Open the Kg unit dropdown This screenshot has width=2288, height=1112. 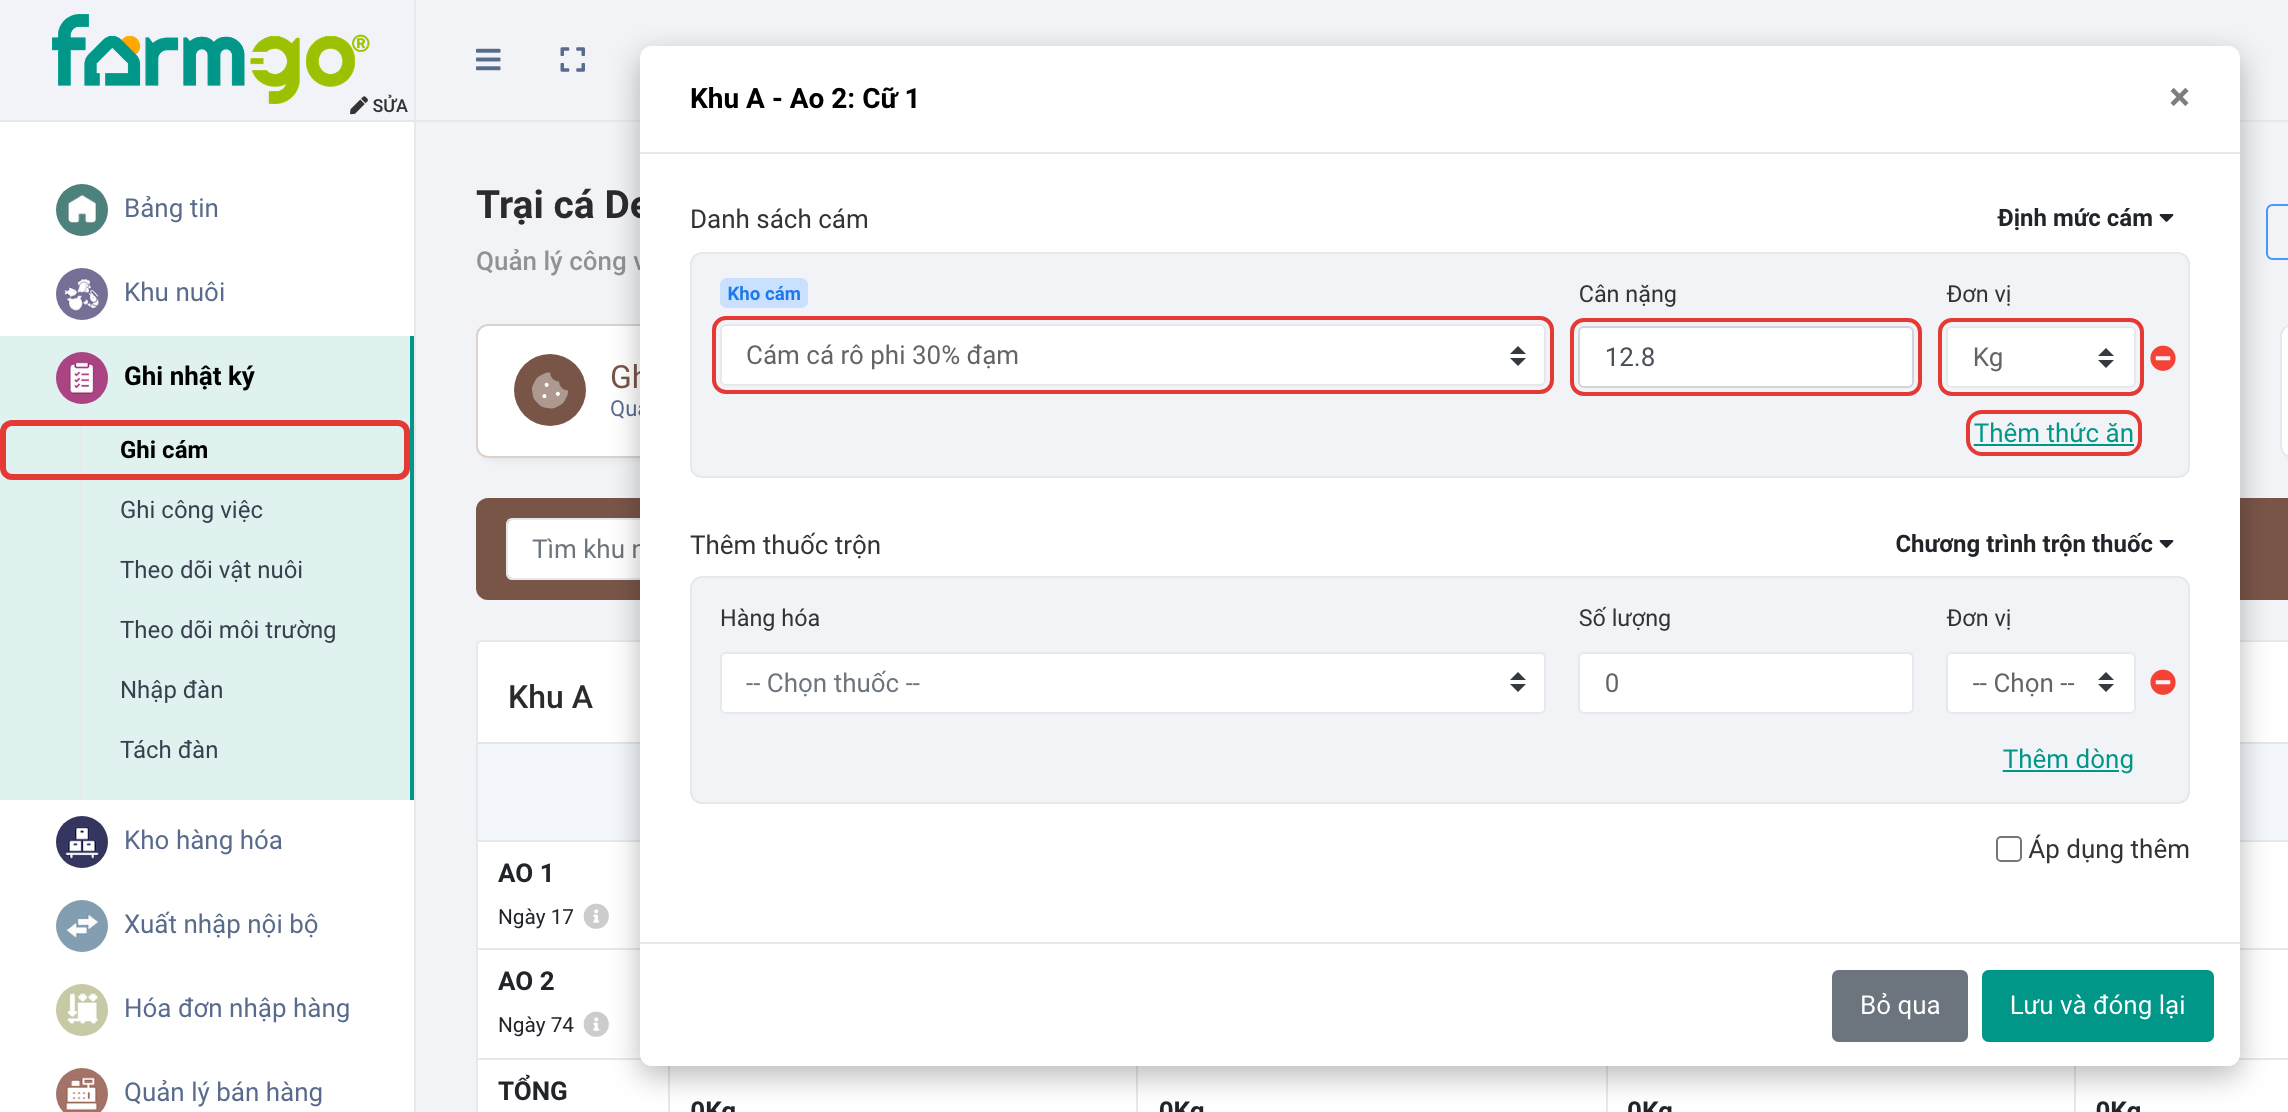point(2041,357)
